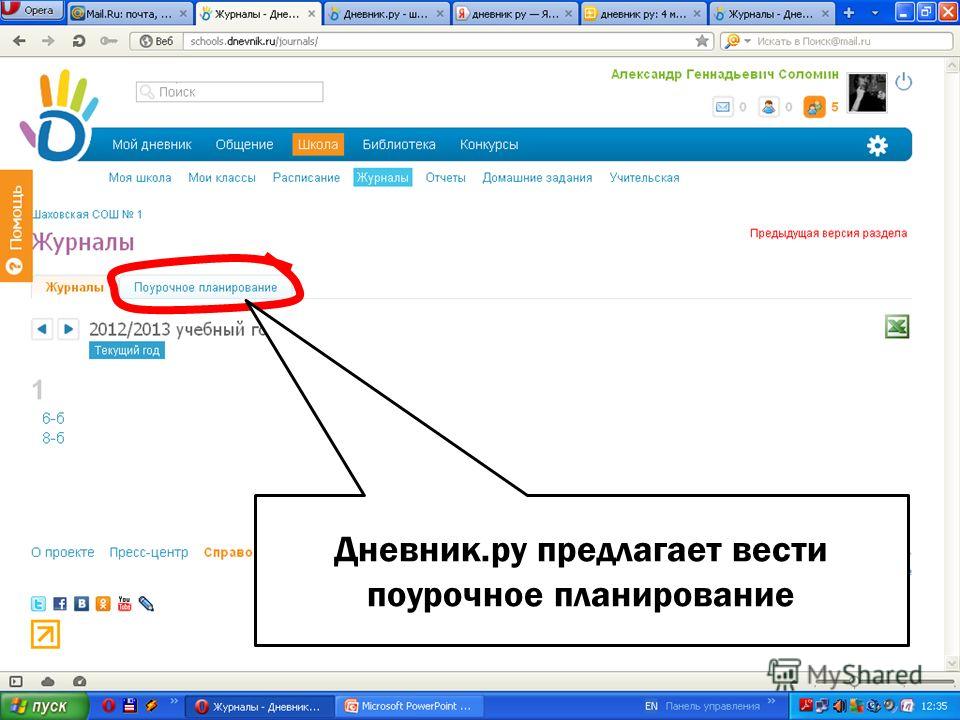
Task: Select Журналы submenu item
Action: pos(383,178)
